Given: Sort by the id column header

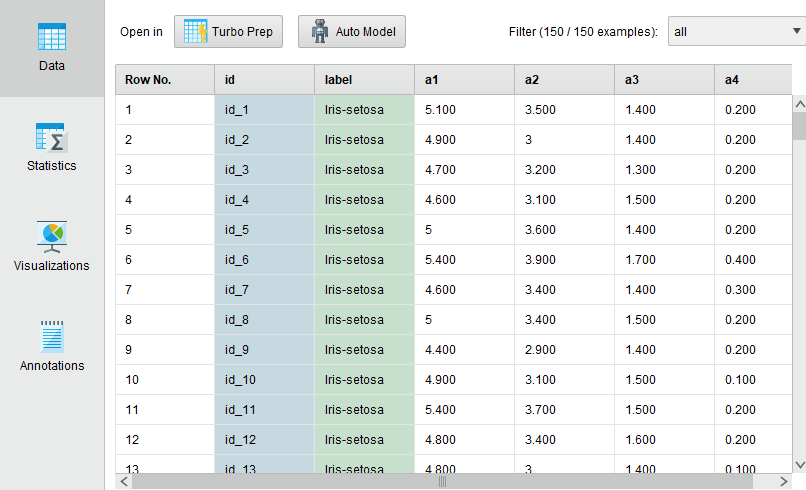Looking at the screenshot, I should click(264, 80).
